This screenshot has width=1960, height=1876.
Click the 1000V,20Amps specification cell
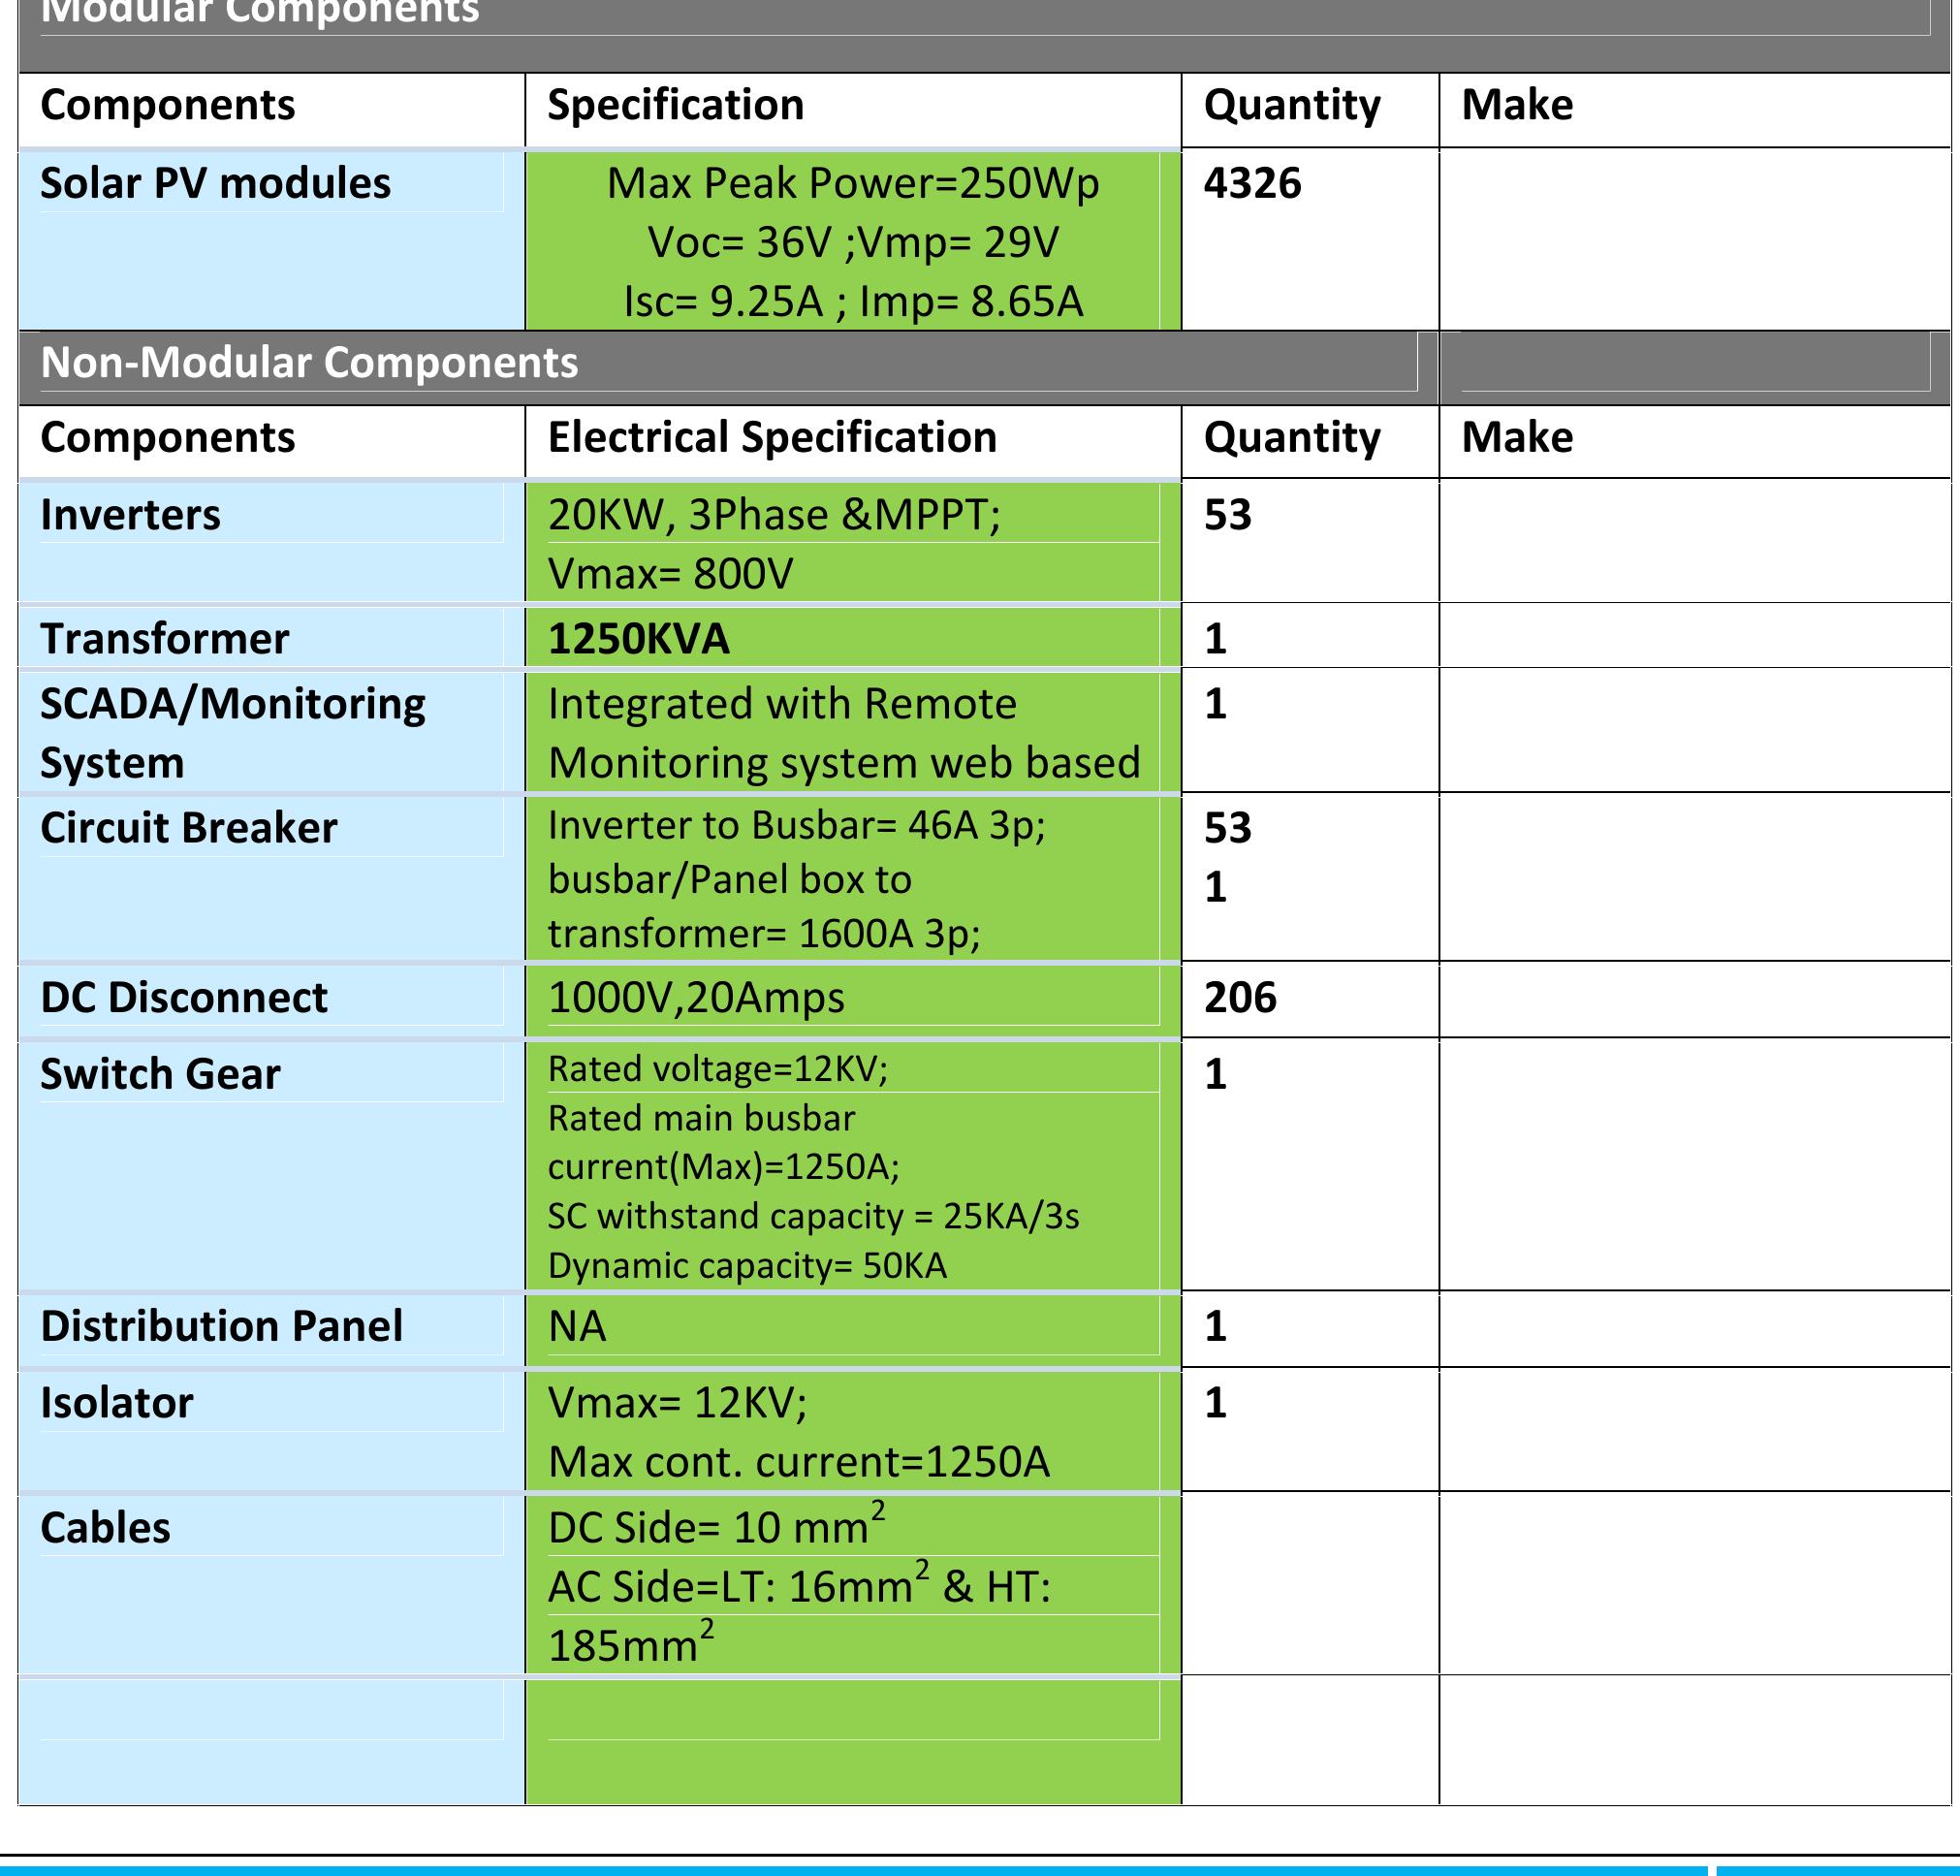coord(696,998)
